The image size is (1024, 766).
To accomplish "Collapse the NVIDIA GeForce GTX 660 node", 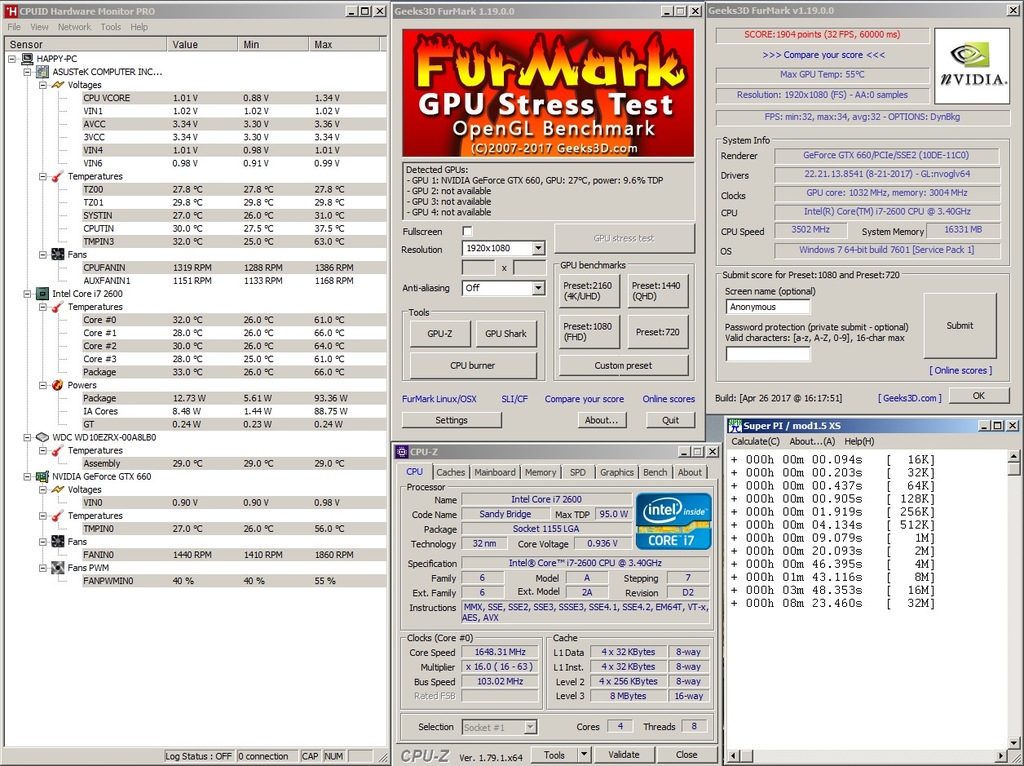I will click(x=27, y=477).
